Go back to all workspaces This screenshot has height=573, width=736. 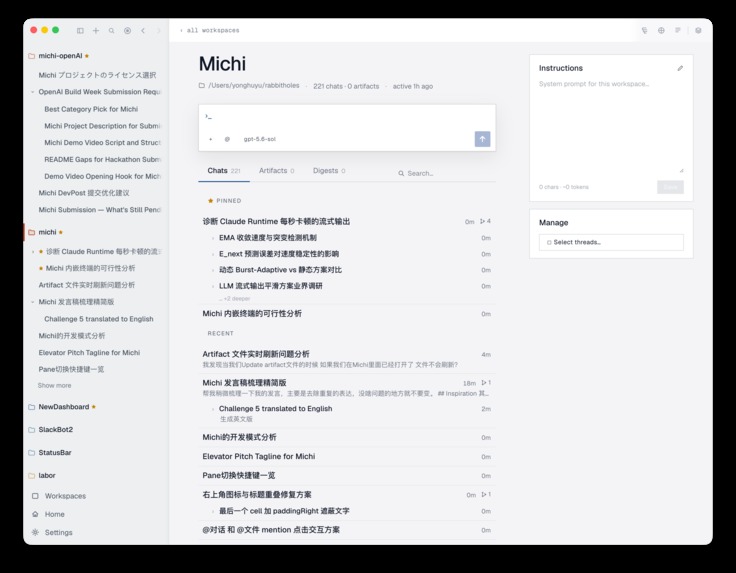[210, 31]
